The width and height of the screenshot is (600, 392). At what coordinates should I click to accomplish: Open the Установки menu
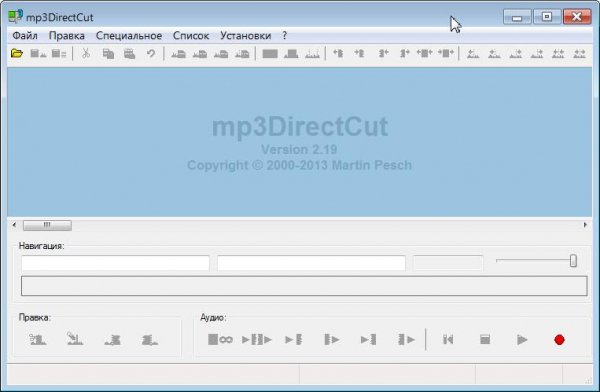tap(245, 36)
